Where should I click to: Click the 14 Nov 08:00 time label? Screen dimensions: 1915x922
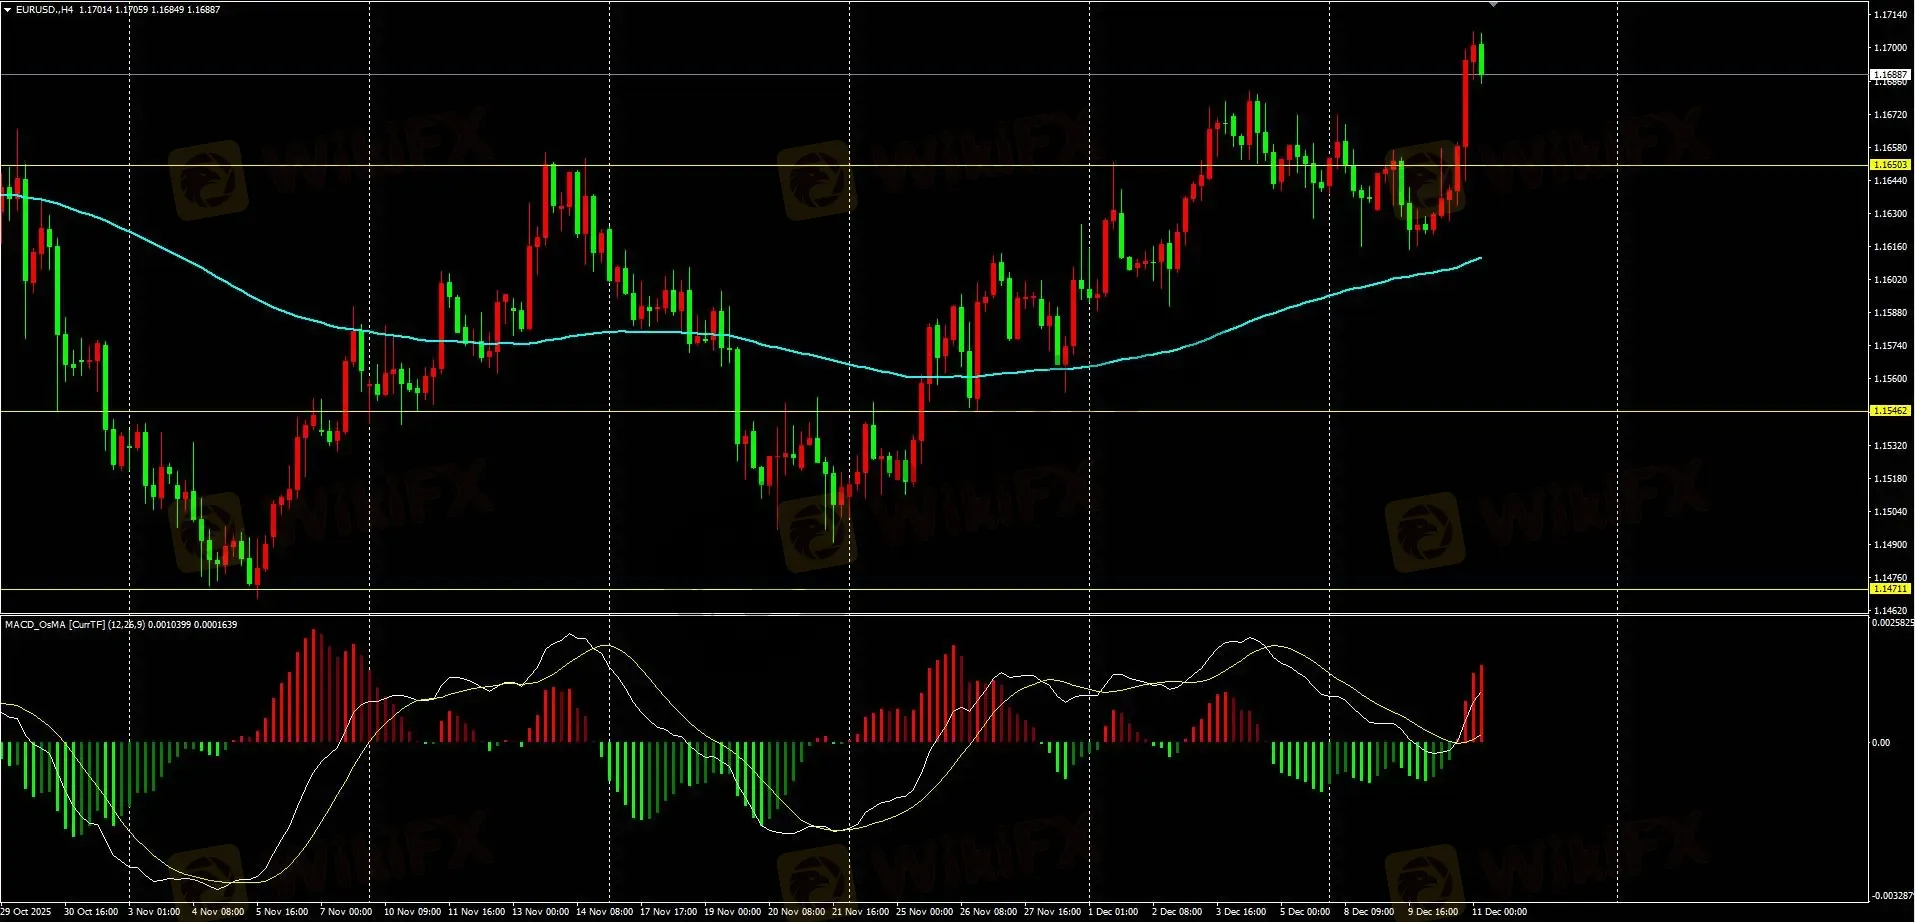tap(605, 912)
